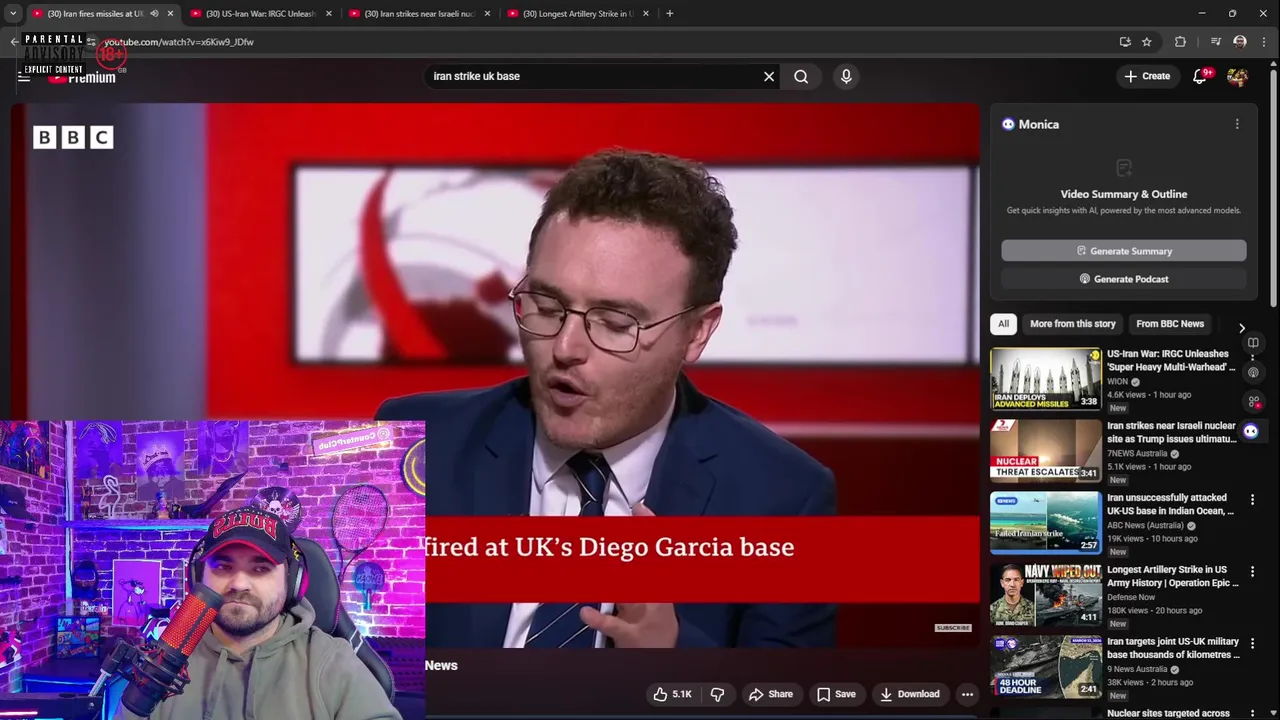The height and width of the screenshot is (720, 1280).
Task: Open options for 9 News Australia video
Action: tap(1252, 643)
